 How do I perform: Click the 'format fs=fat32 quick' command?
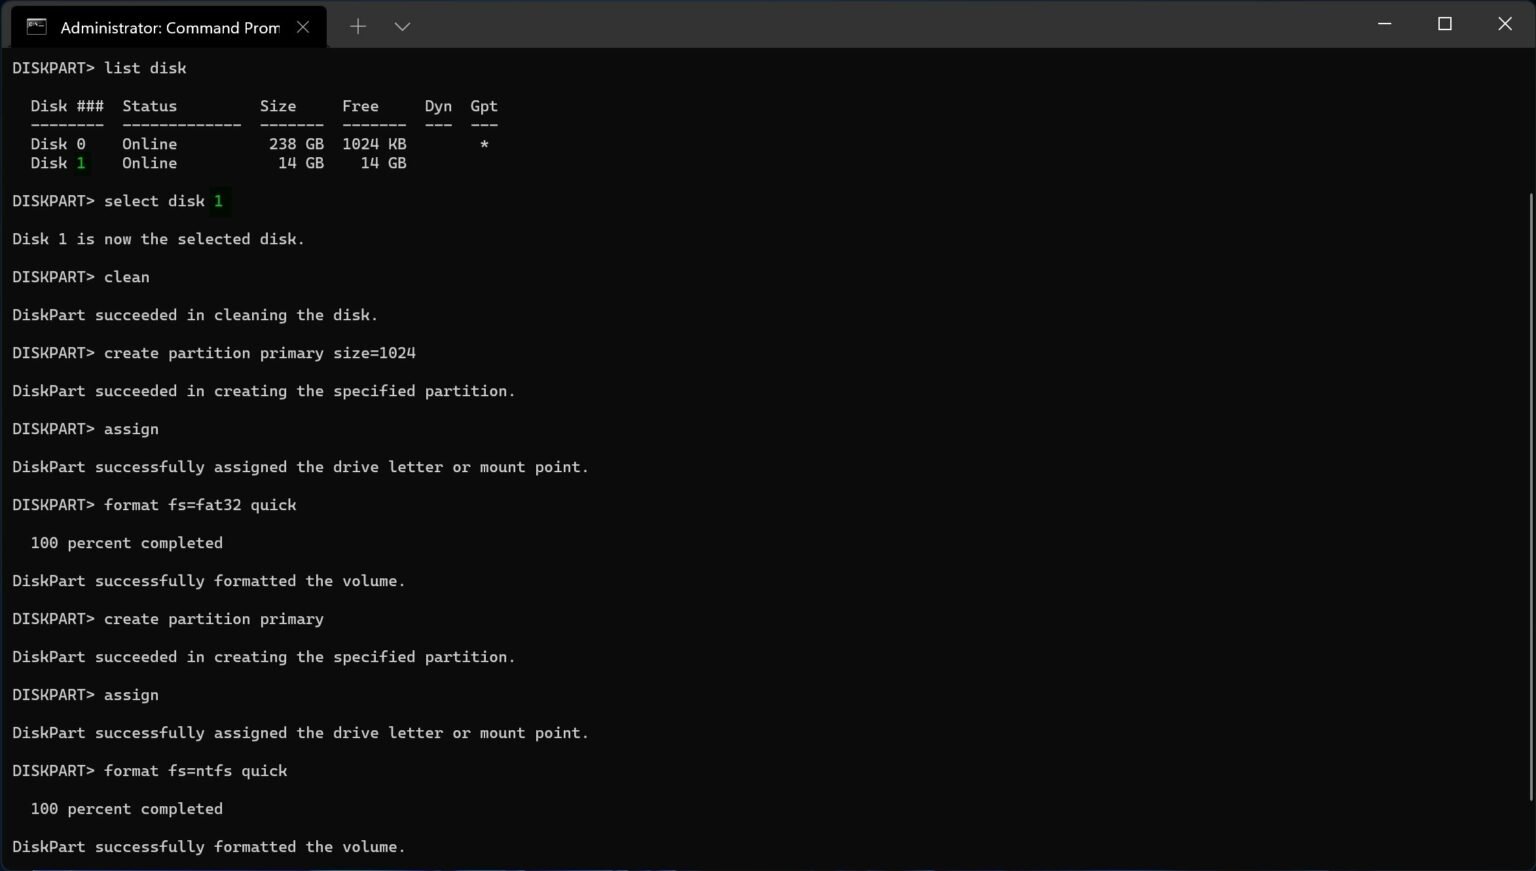[200, 505]
